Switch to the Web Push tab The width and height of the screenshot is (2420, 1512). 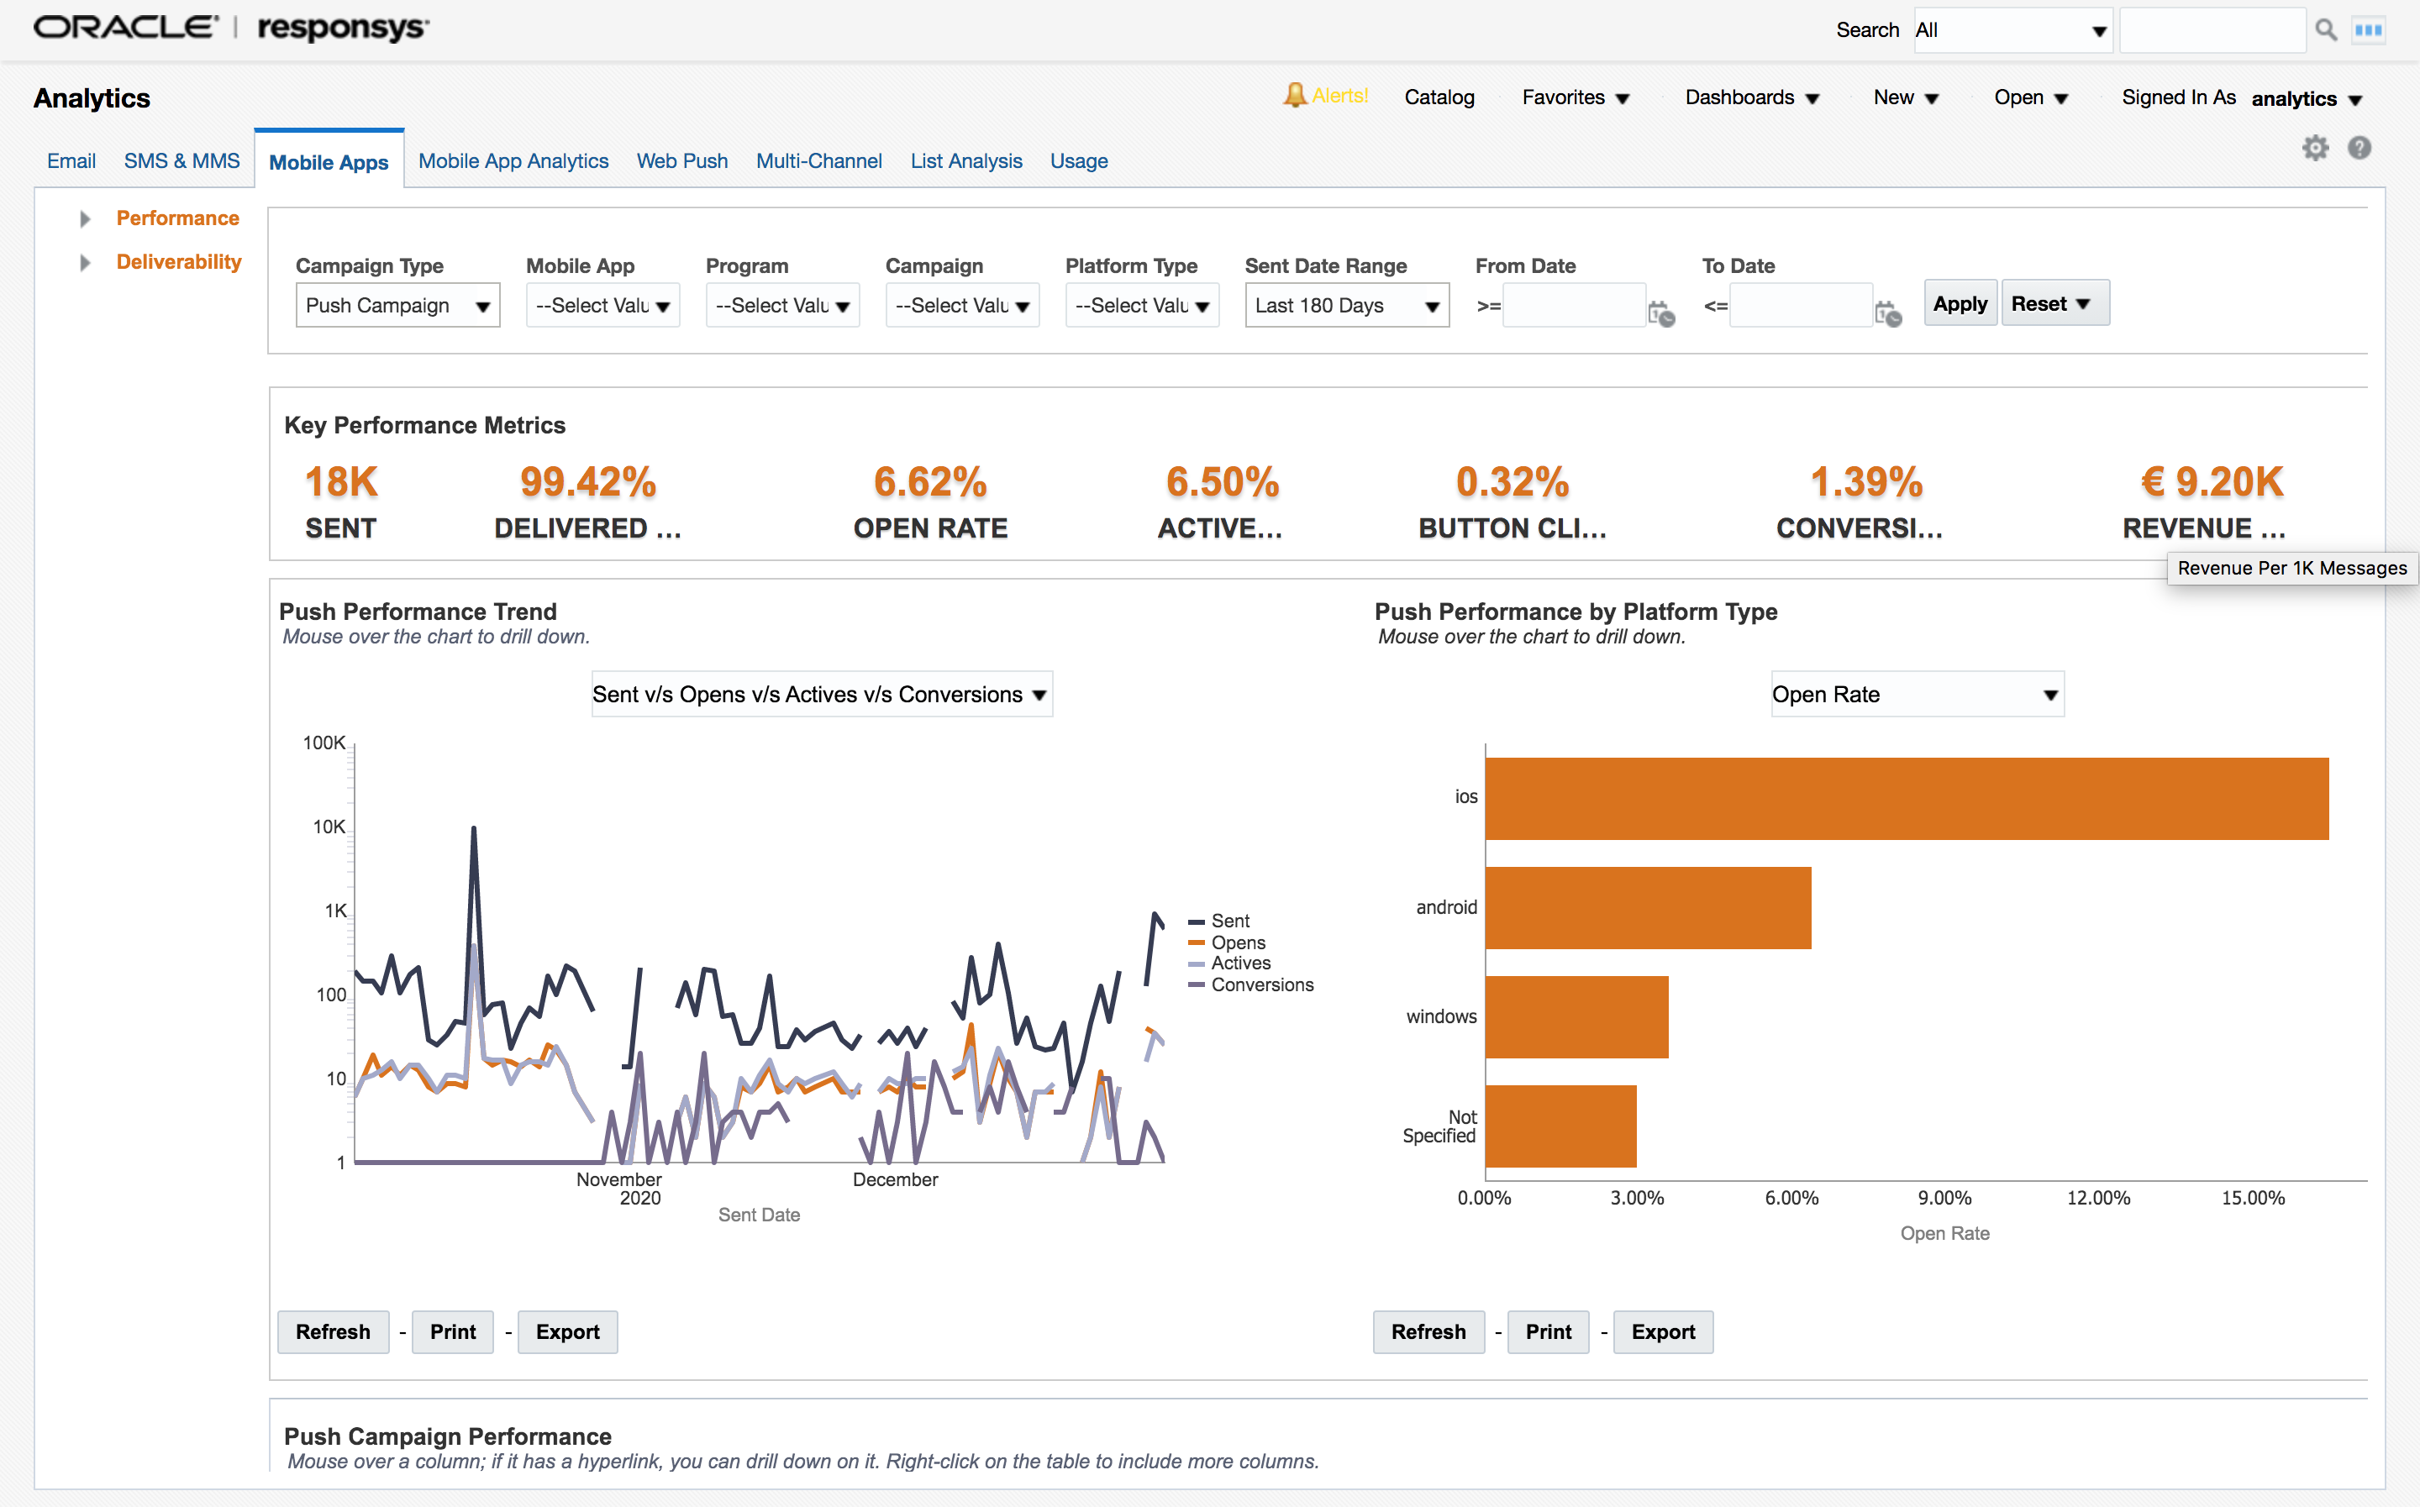point(682,161)
